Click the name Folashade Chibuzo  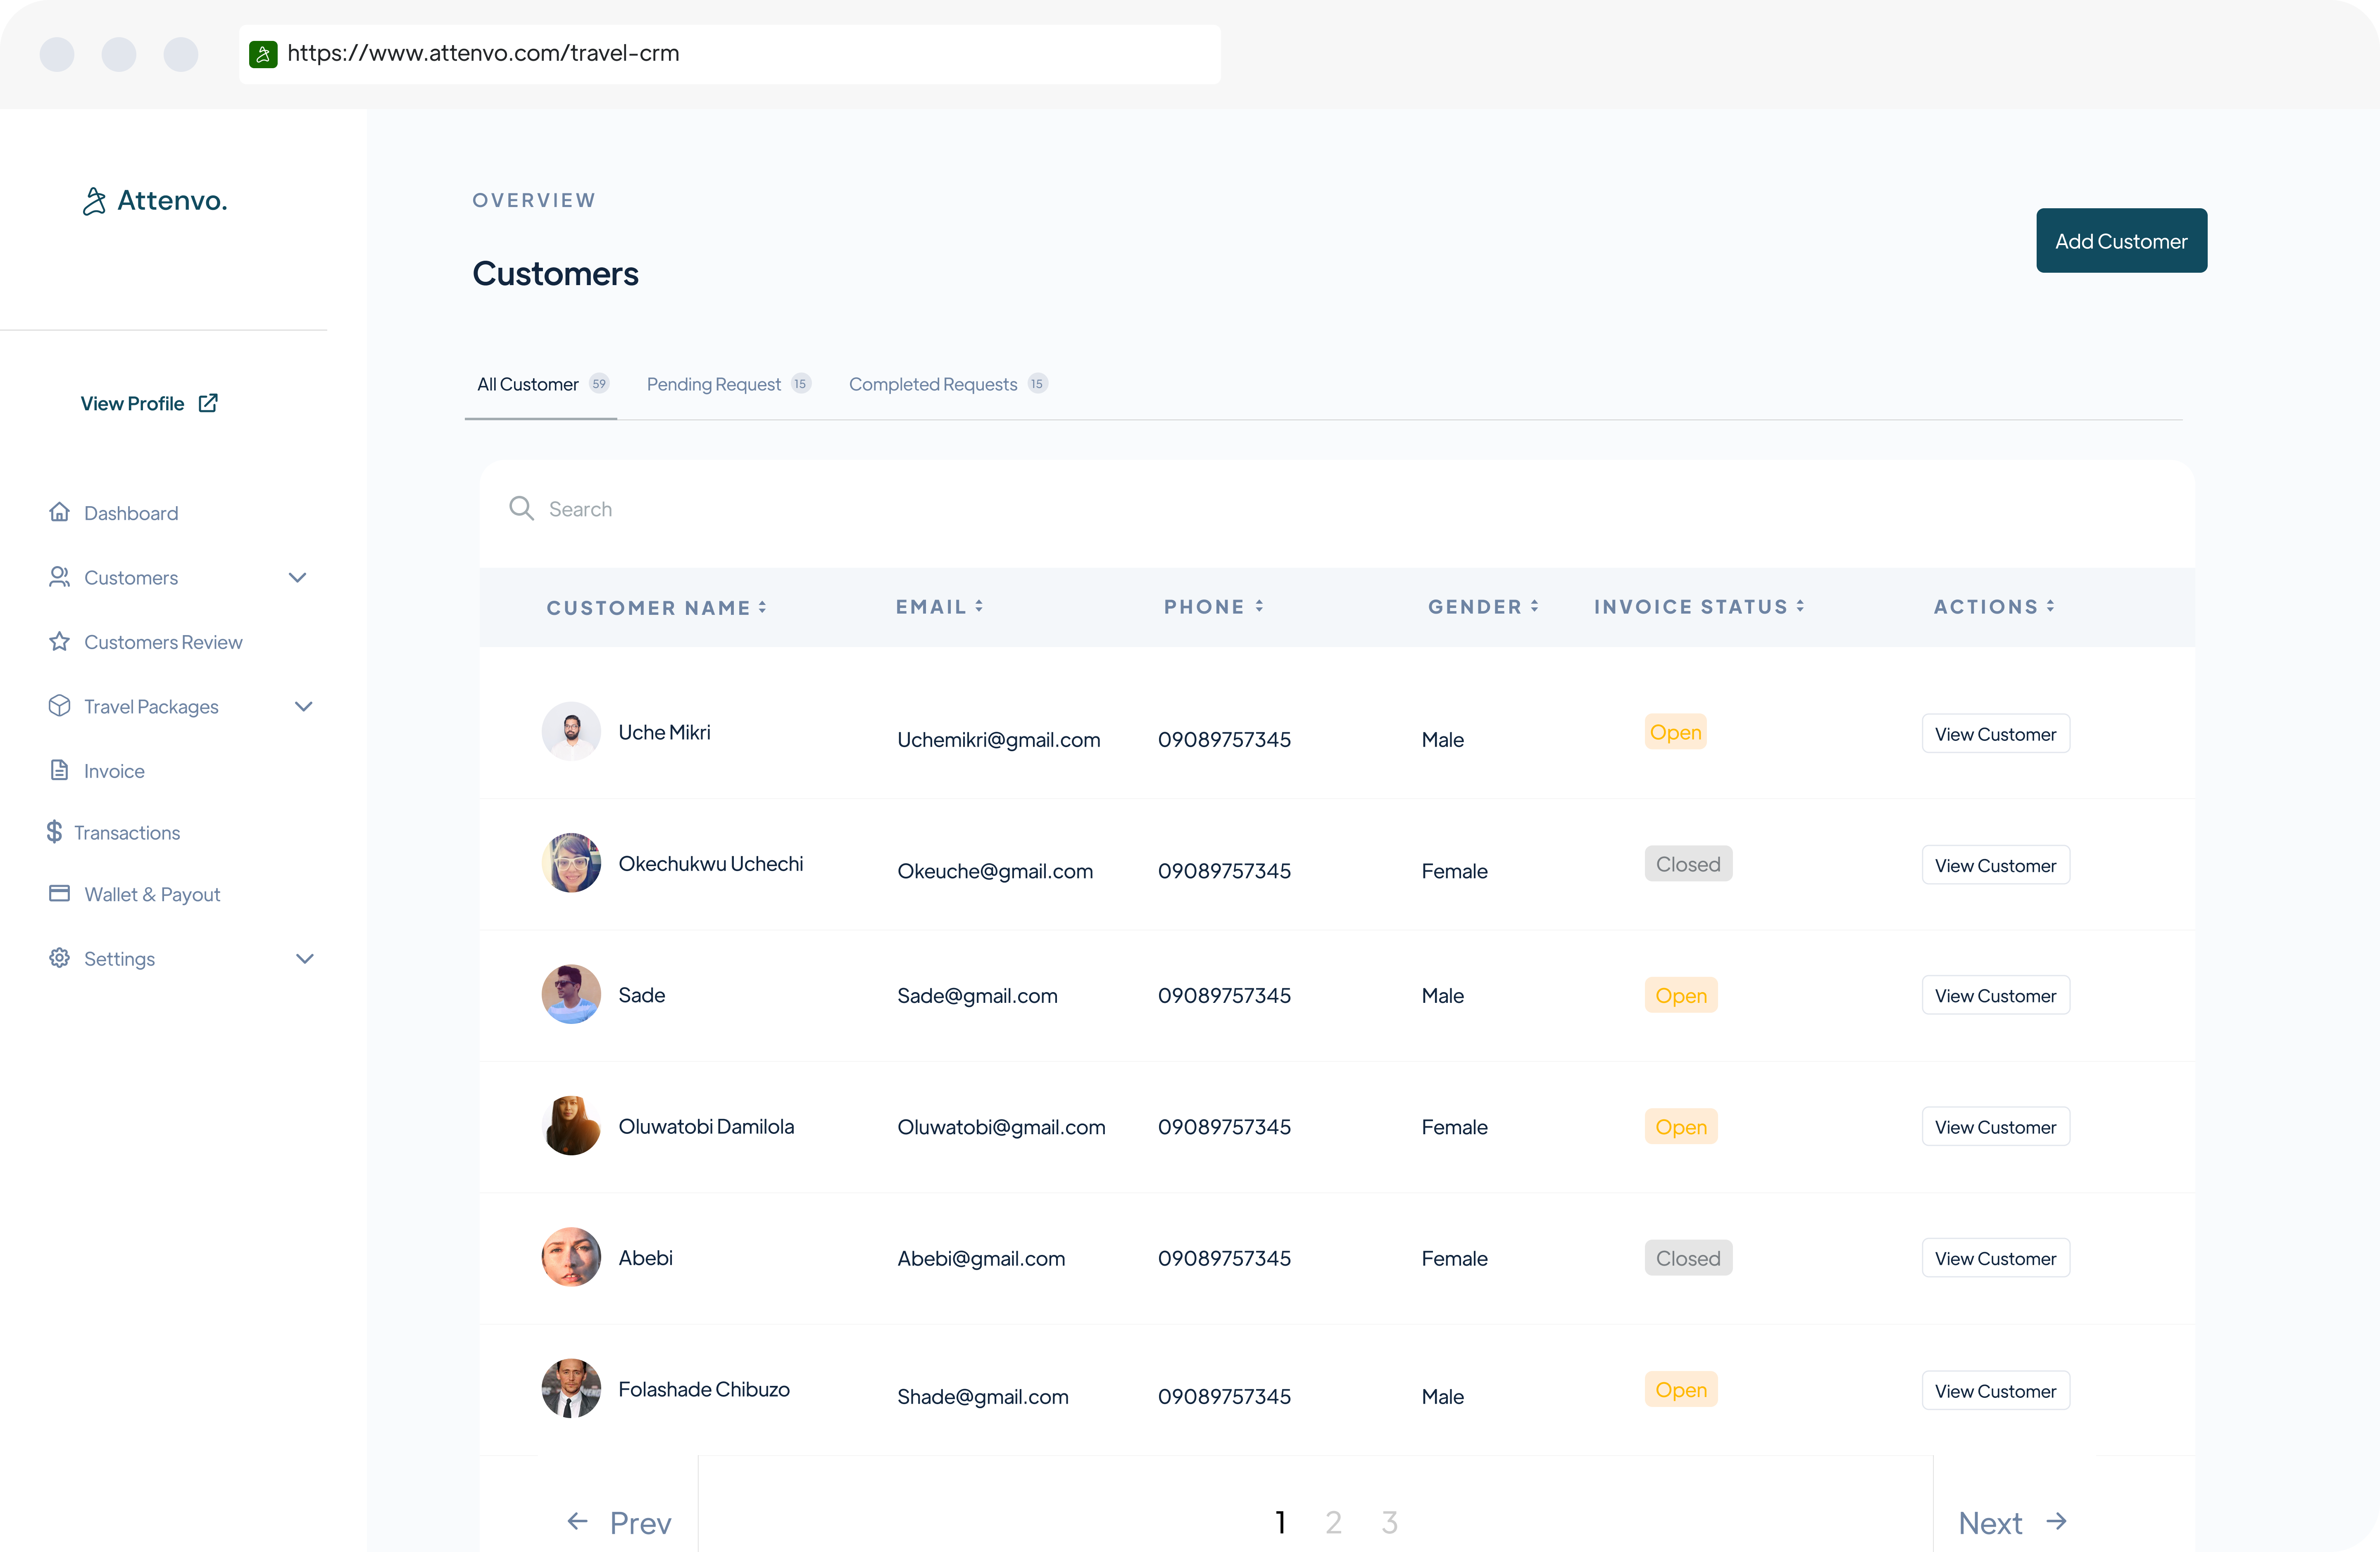[x=704, y=1389]
